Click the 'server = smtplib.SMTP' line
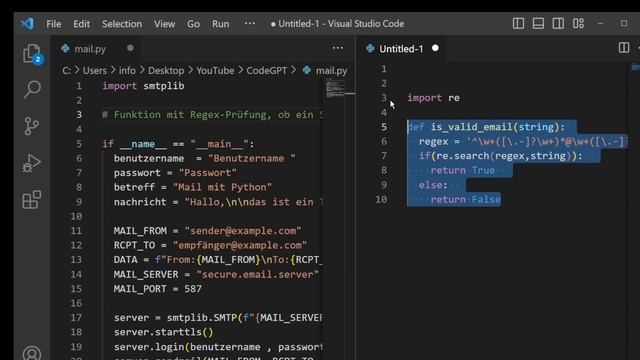 [218, 318]
